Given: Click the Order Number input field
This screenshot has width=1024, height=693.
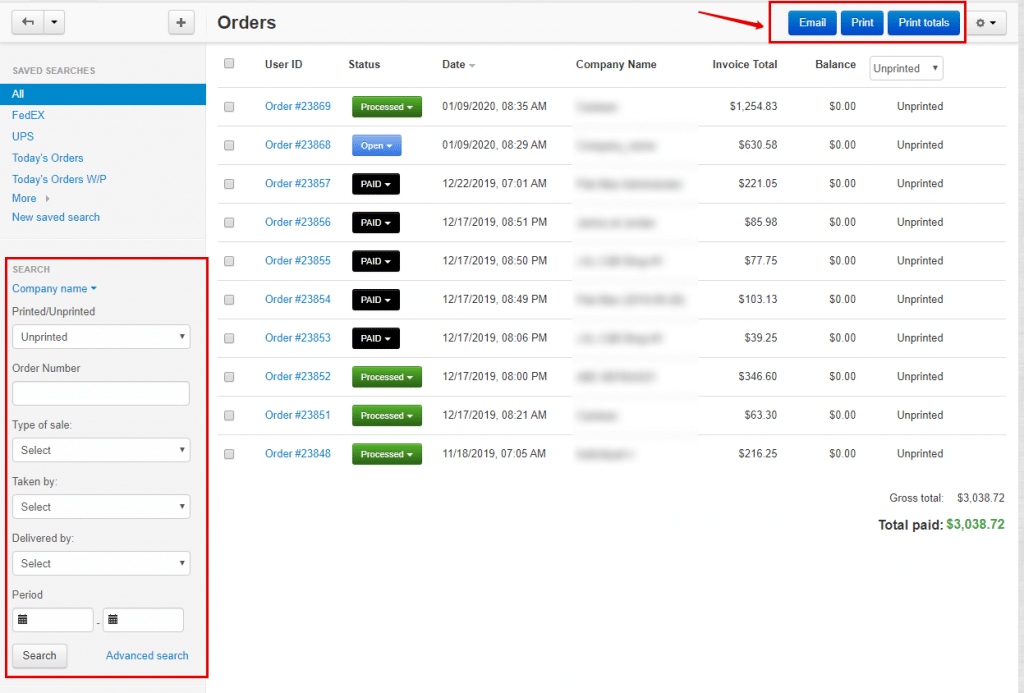Looking at the screenshot, I should [x=101, y=394].
